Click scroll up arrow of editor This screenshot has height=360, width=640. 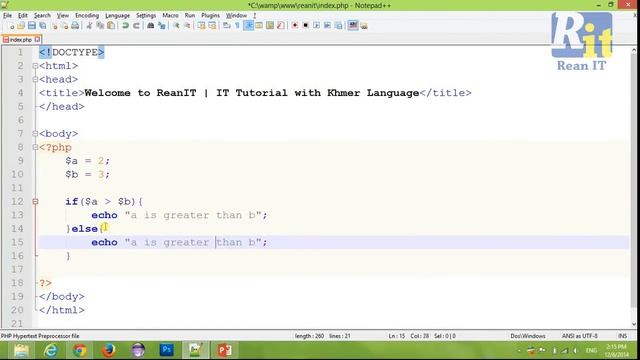[633, 50]
